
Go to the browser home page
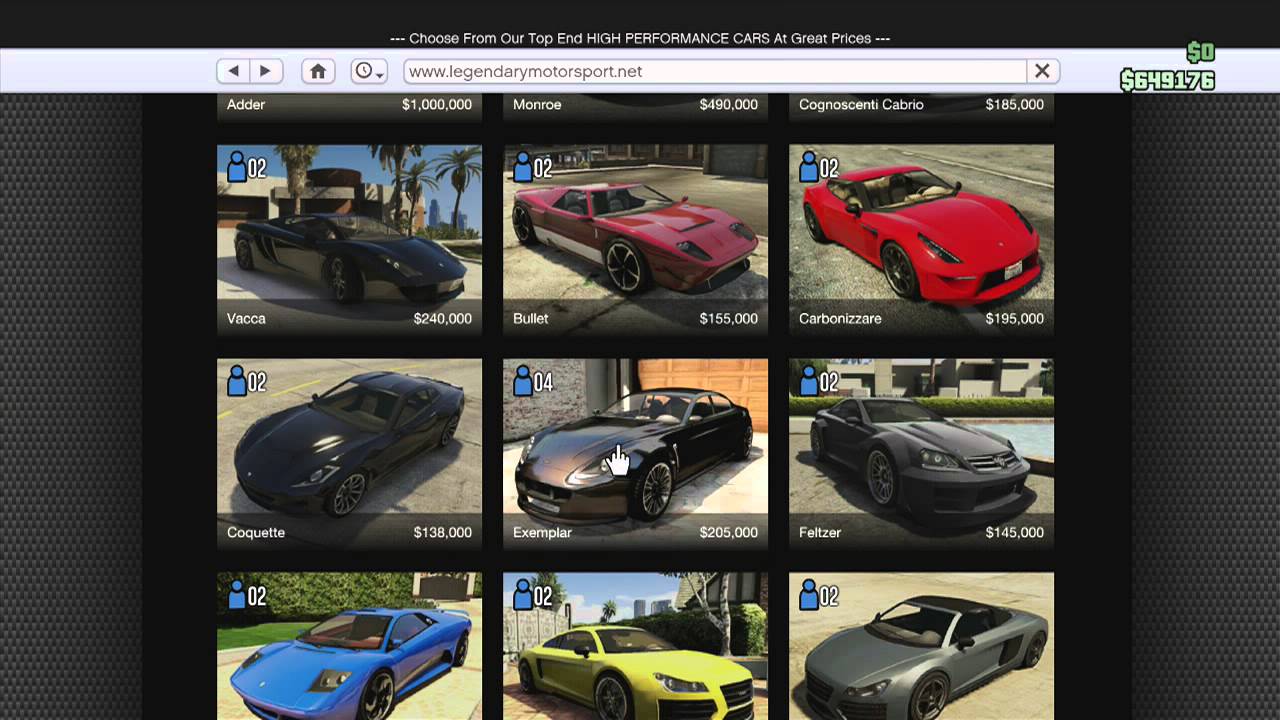click(318, 71)
